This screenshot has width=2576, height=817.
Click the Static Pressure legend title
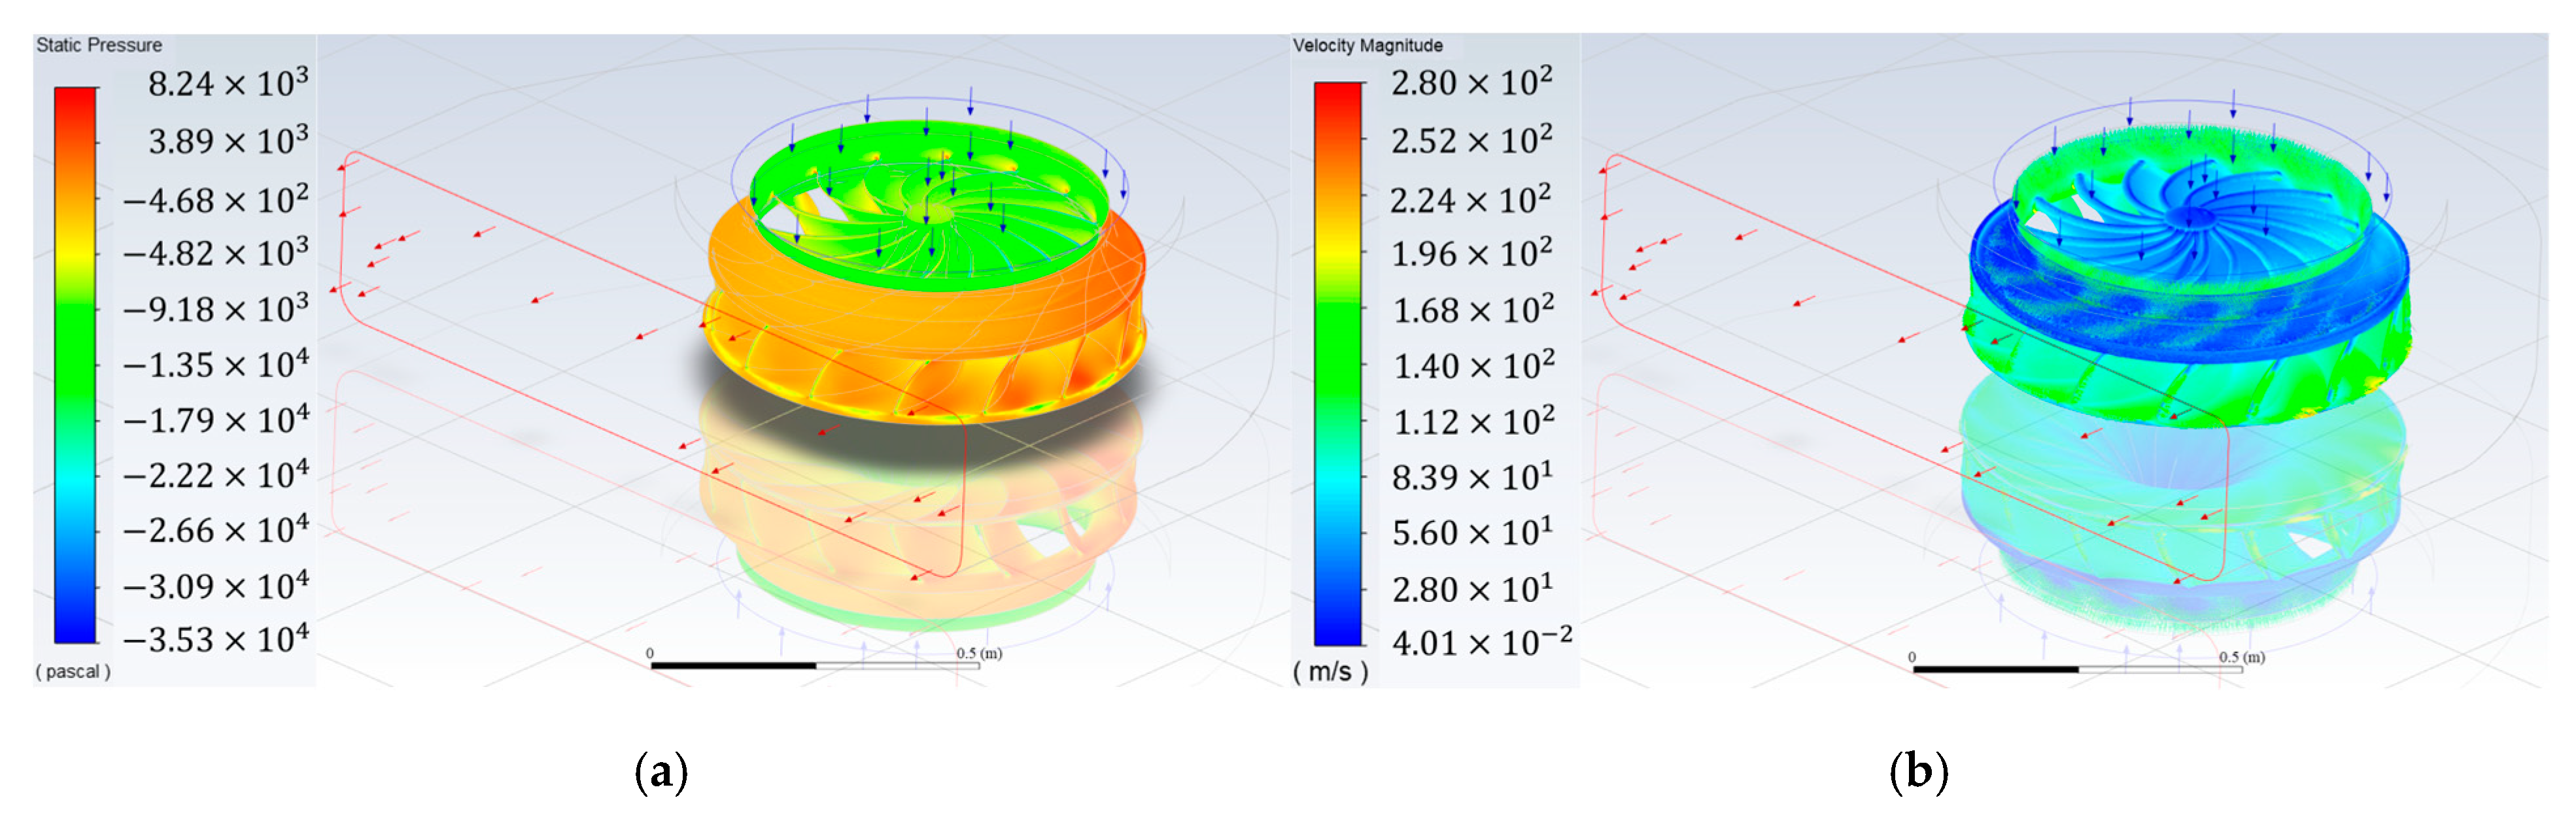pyautogui.click(x=99, y=45)
